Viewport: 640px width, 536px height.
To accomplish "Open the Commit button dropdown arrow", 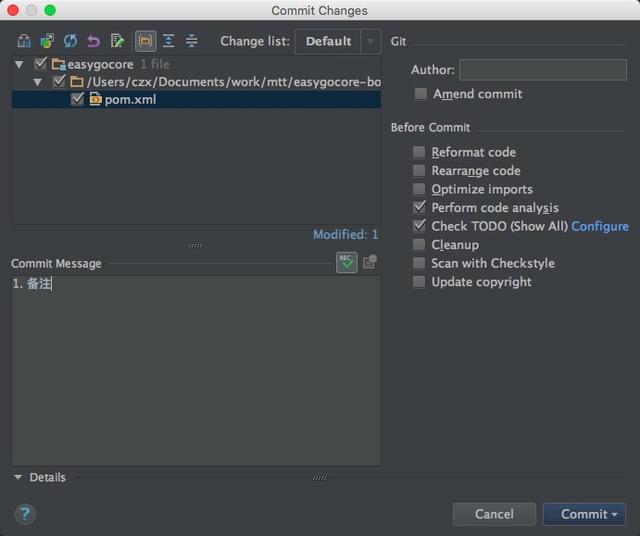I will coord(613,514).
